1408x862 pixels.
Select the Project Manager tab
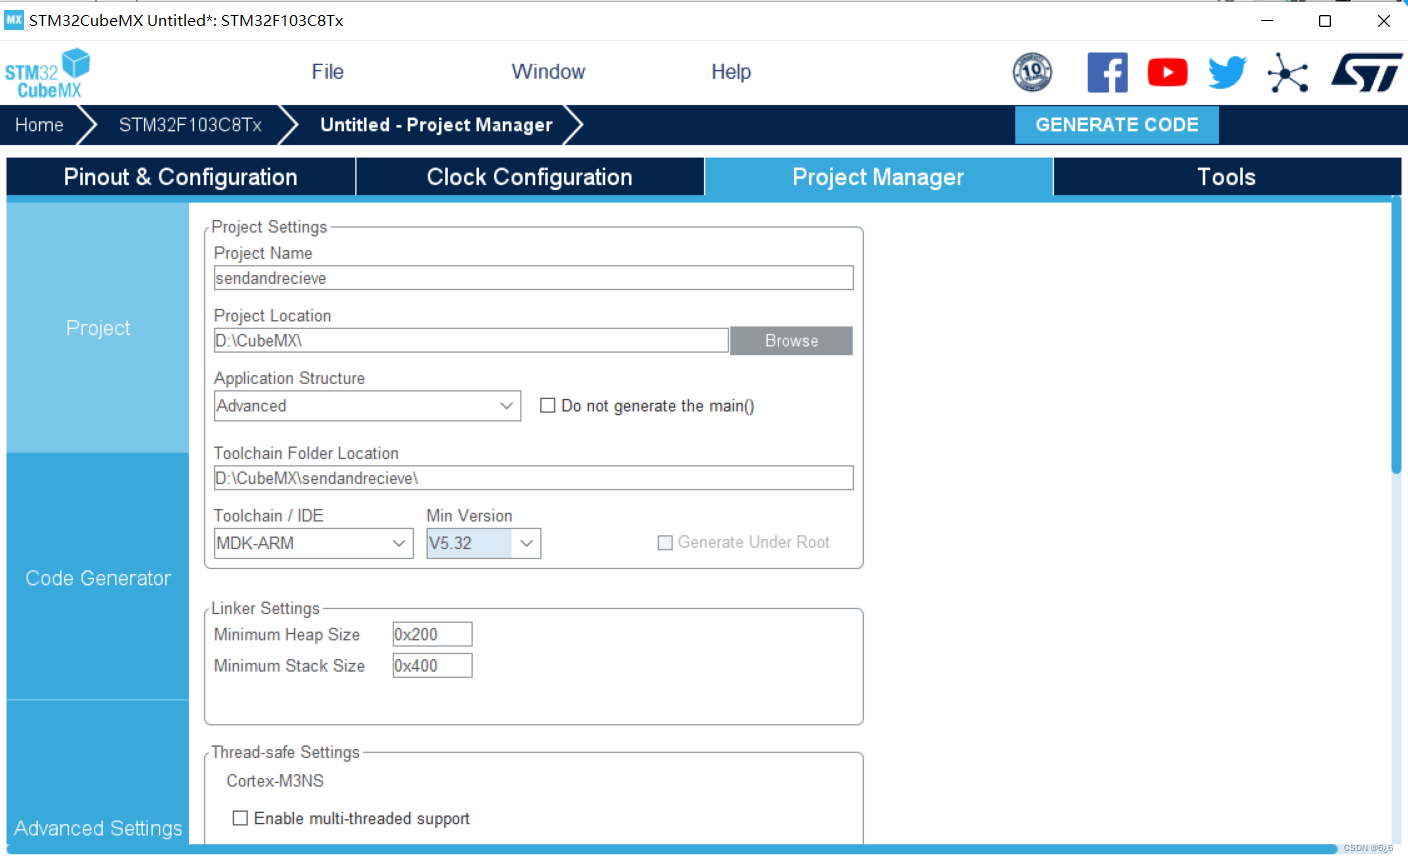click(x=878, y=177)
